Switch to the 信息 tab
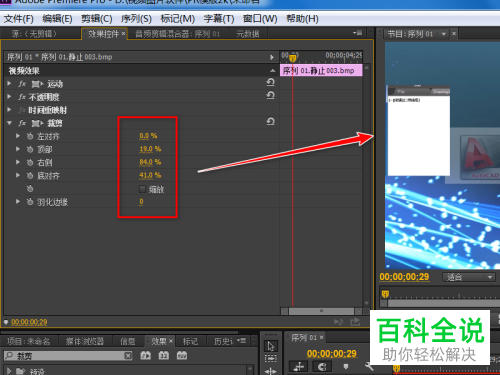Image resolution: width=500 pixels, height=375 pixels. (127, 341)
